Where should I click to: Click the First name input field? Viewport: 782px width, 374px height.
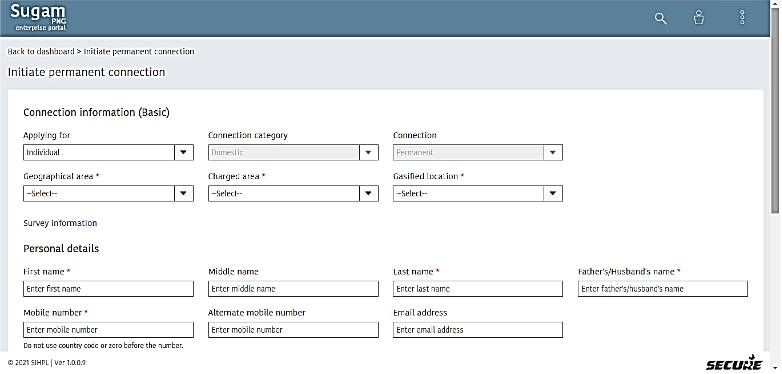pos(108,289)
